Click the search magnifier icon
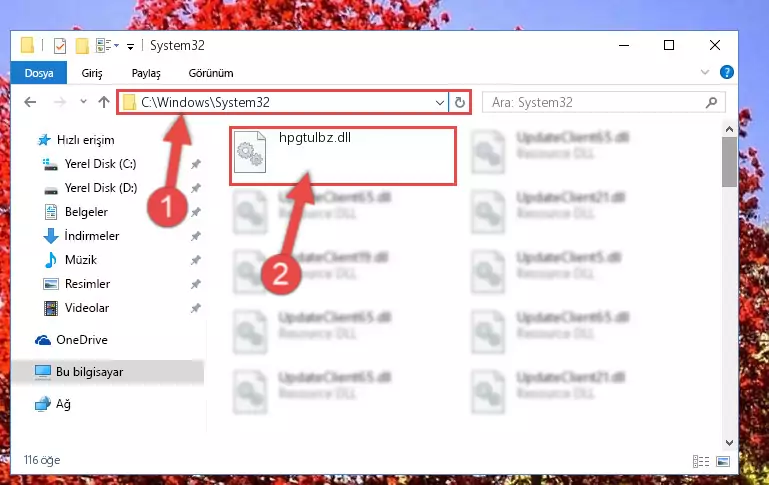Screen dimensions: 769x485 click(x=711, y=102)
